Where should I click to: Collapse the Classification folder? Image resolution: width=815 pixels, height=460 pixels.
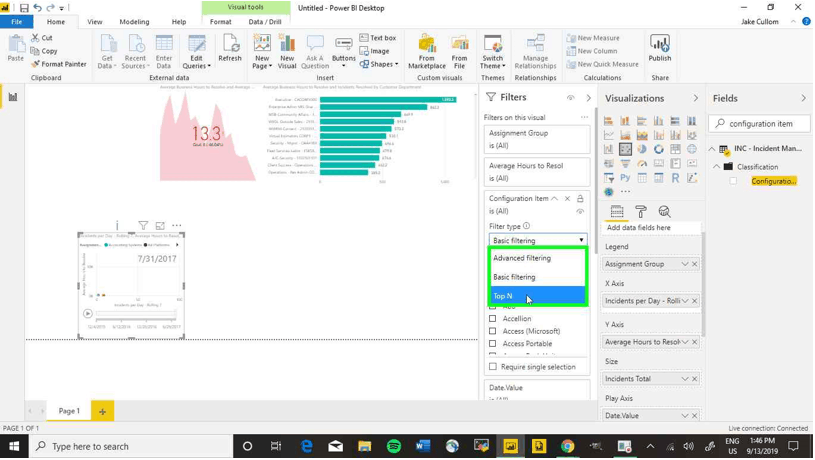click(x=716, y=167)
